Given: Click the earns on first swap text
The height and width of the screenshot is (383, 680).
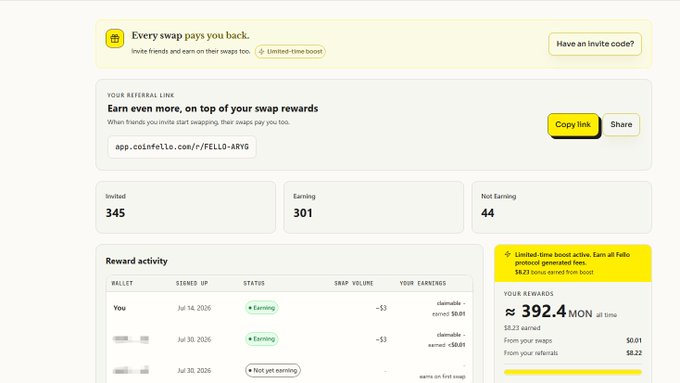Looking at the screenshot, I should coord(442,376).
